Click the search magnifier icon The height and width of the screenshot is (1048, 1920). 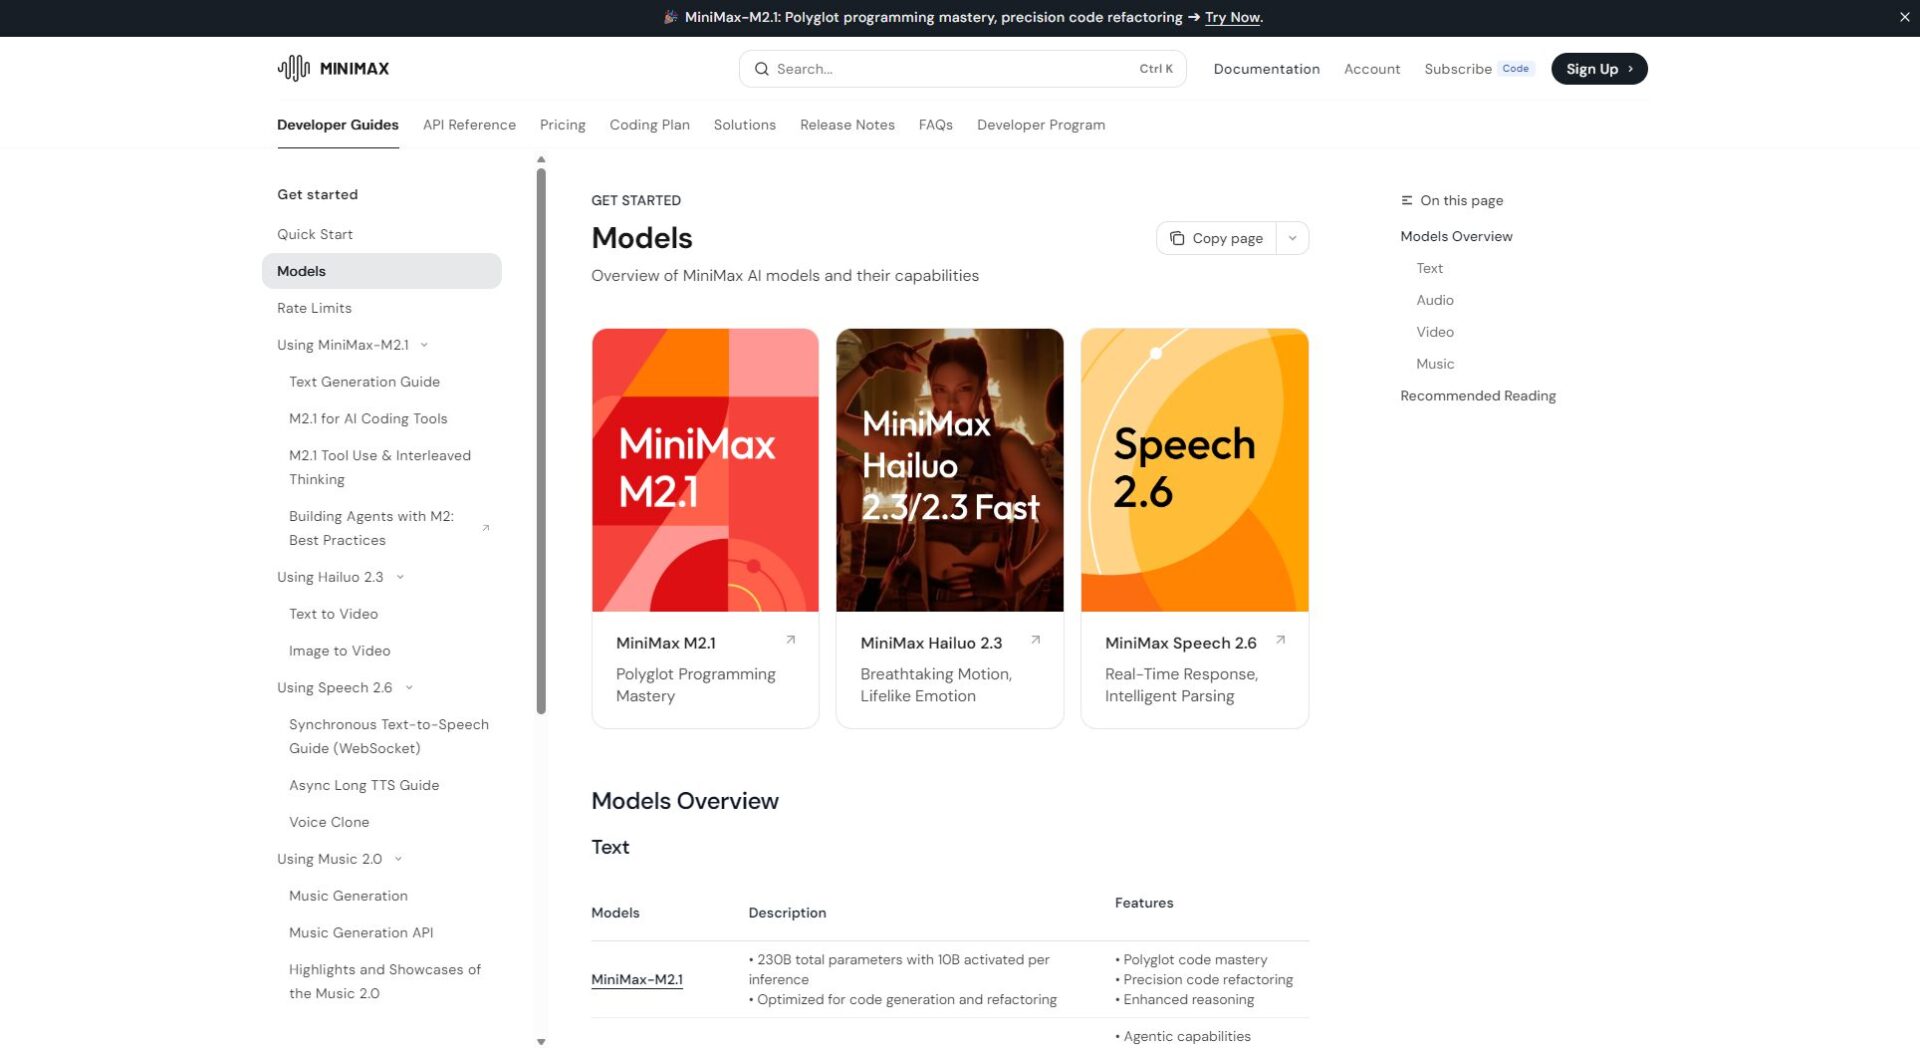[x=761, y=69]
